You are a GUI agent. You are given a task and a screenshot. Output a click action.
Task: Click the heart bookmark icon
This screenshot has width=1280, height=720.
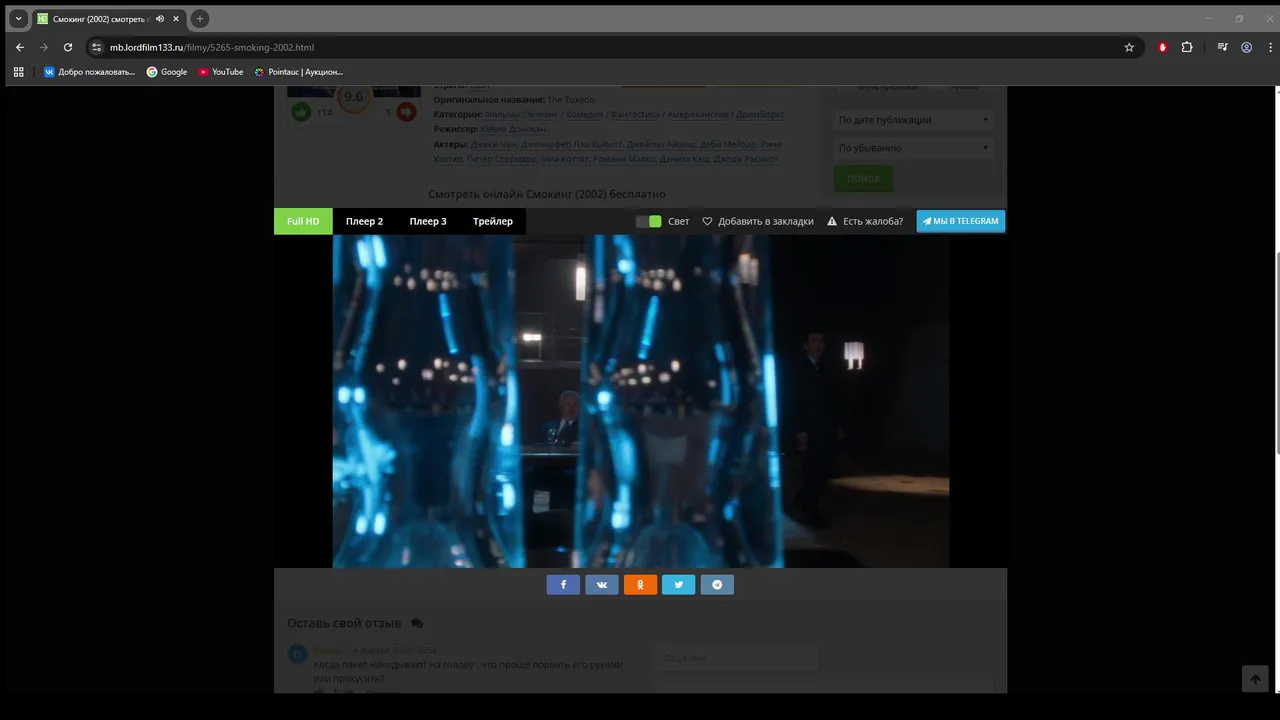point(707,221)
